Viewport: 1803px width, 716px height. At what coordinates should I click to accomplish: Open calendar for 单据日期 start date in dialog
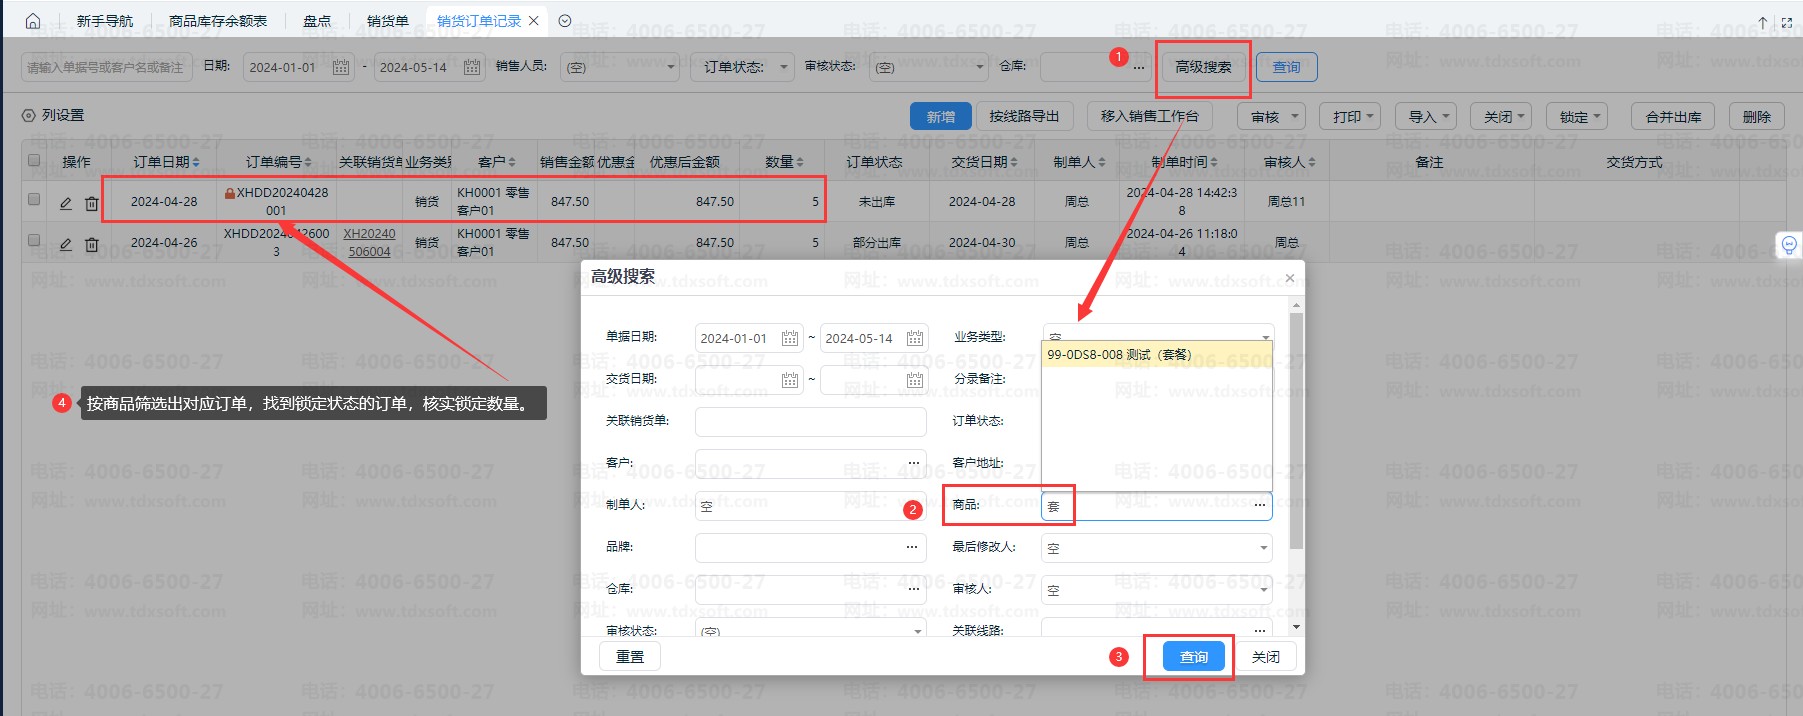click(x=789, y=339)
